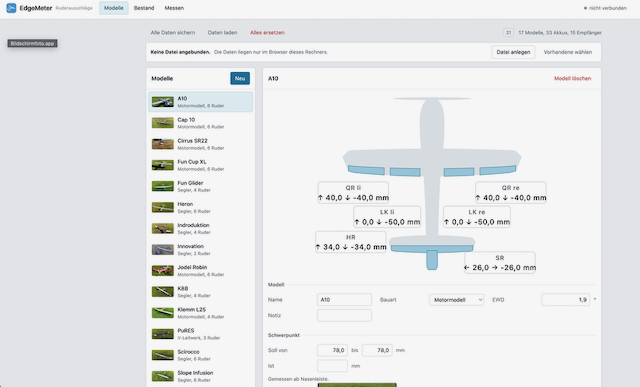Click Modell löschen link
Viewport: 640px width, 387px height.
point(572,78)
